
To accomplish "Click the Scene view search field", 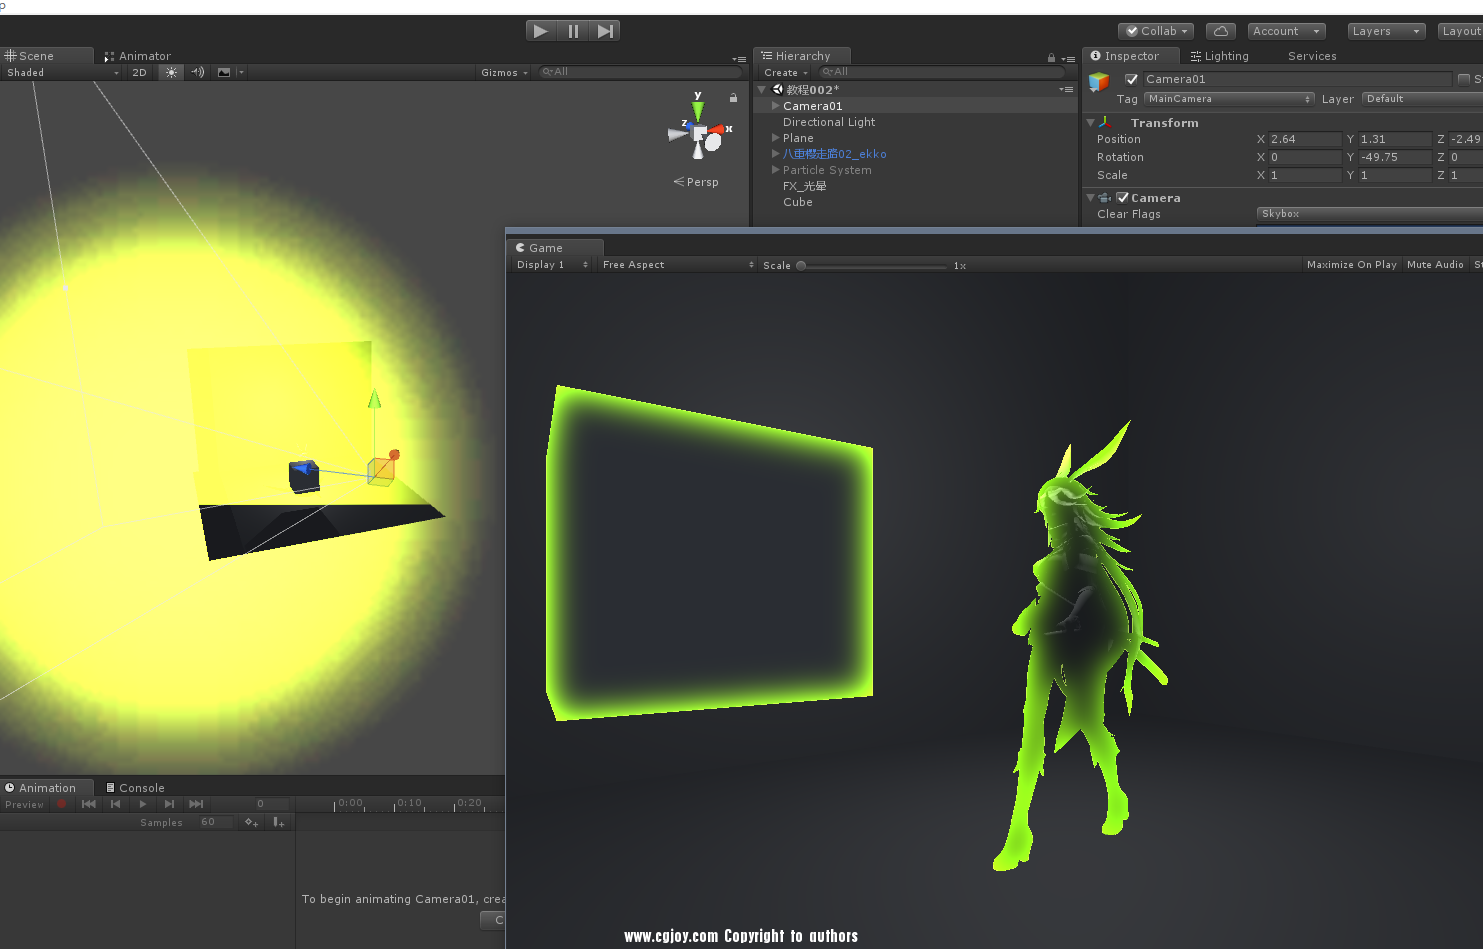I will (640, 72).
